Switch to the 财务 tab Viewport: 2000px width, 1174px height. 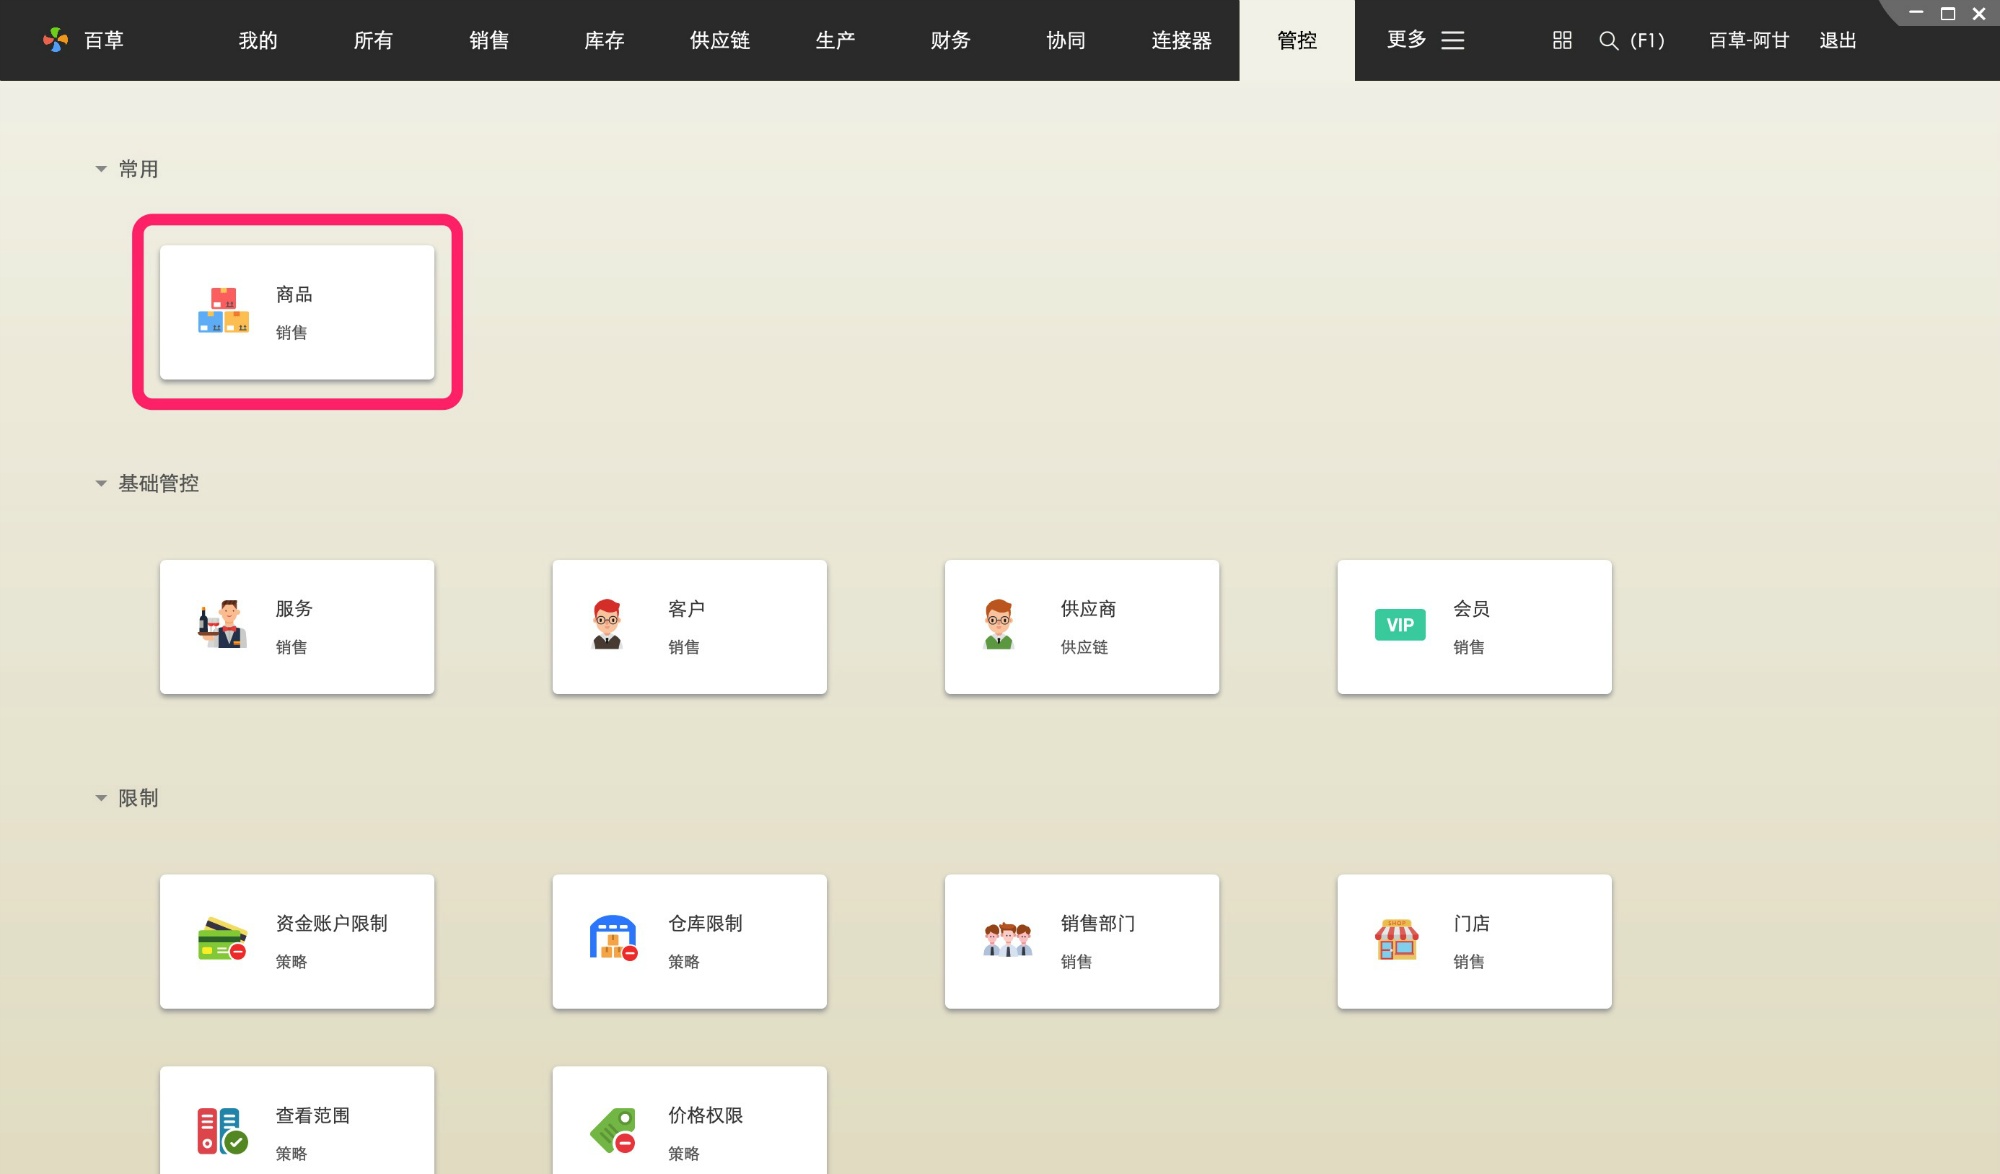(951, 40)
